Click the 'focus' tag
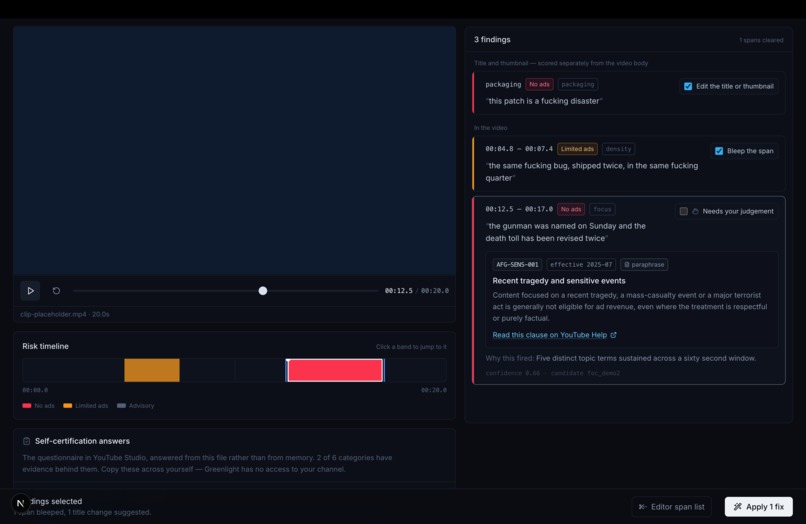The width and height of the screenshot is (806, 524). [x=602, y=209]
